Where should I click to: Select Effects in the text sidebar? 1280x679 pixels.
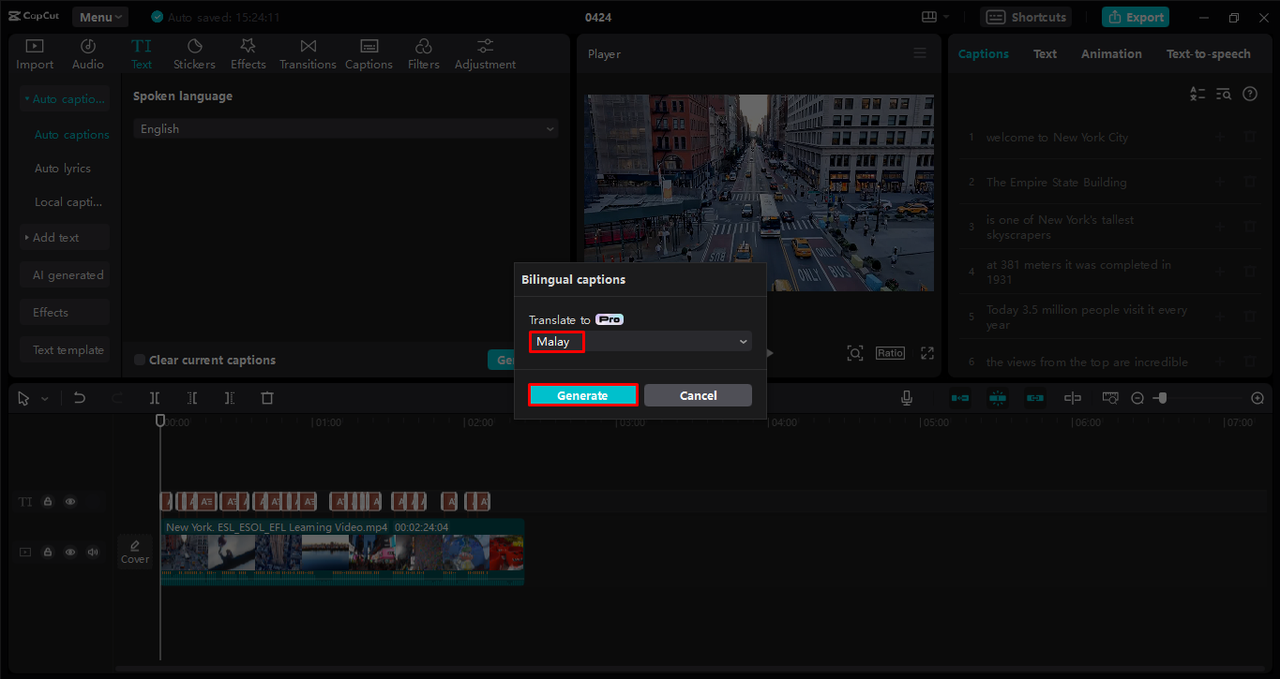64,313
